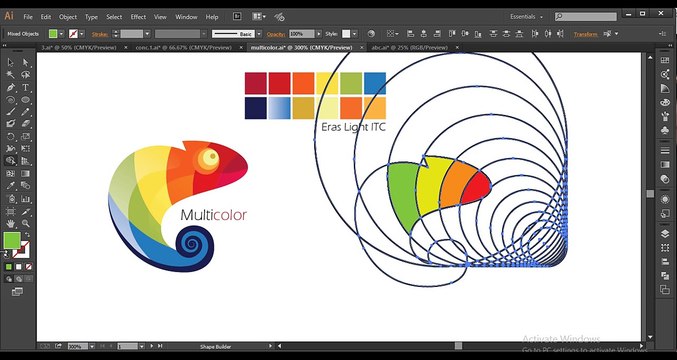Image resolution: width=677 pixels, height=360 pixels.
Task: Click the green Fill swatch in Tools panel
Action: (x=12, y=240)
